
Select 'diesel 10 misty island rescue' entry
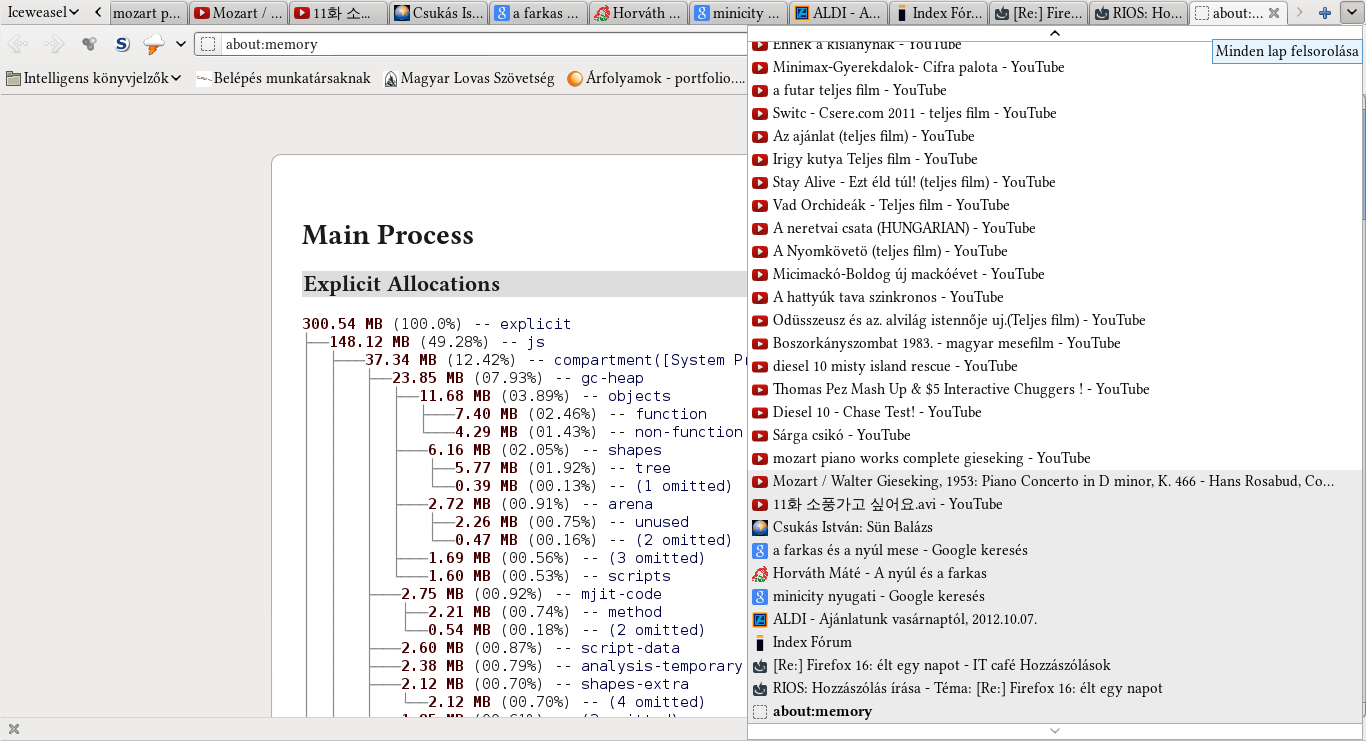click(1054, 366)
